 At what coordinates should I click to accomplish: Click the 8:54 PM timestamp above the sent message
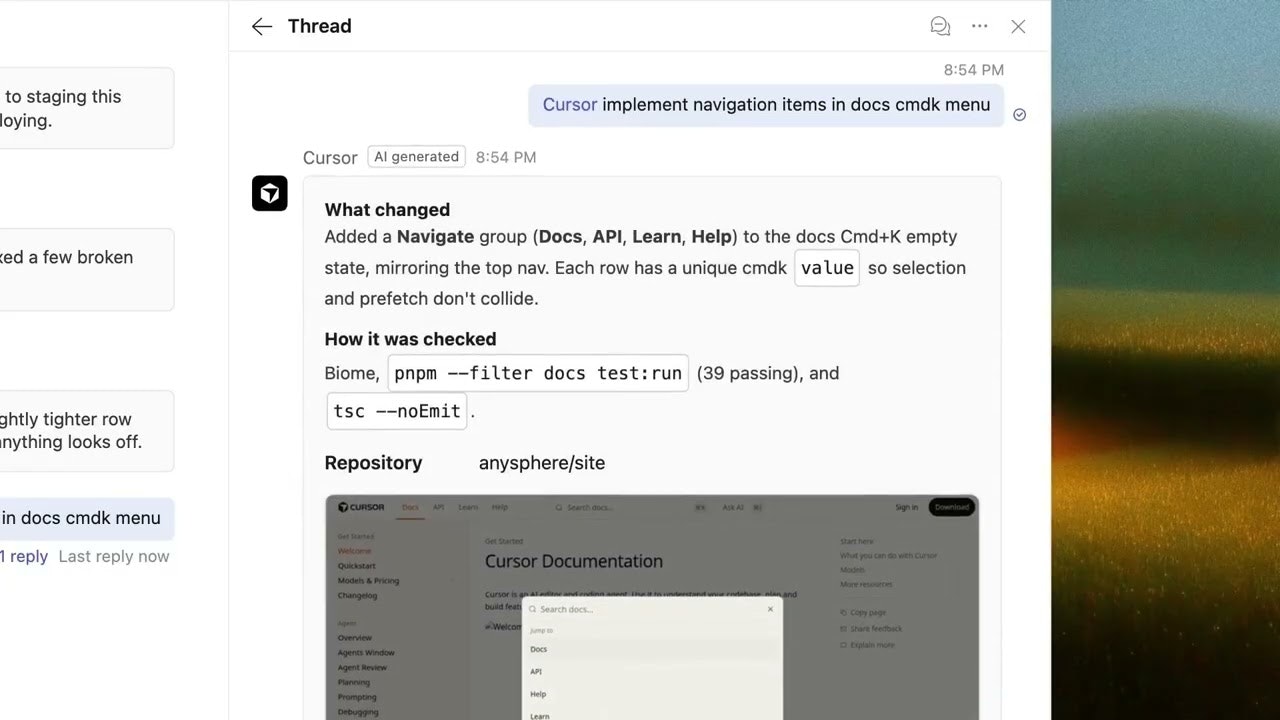[974, 70]
